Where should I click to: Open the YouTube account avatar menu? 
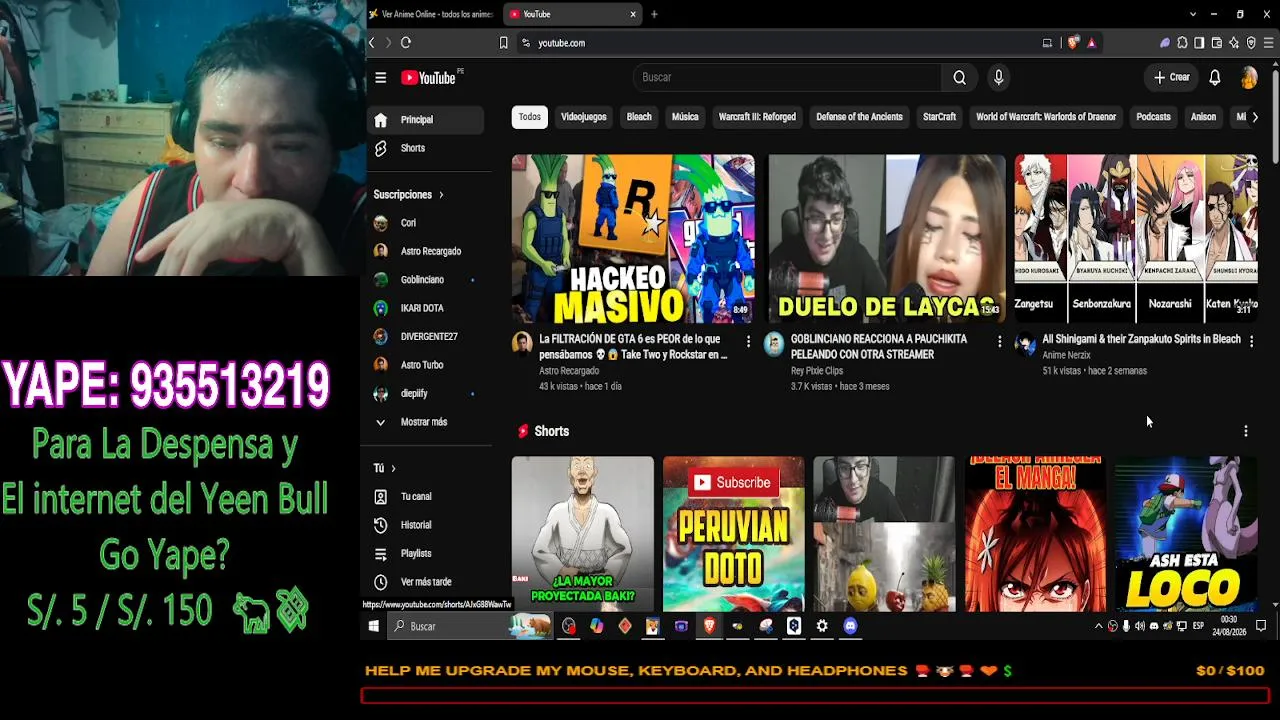click(x=1249, y=77)
